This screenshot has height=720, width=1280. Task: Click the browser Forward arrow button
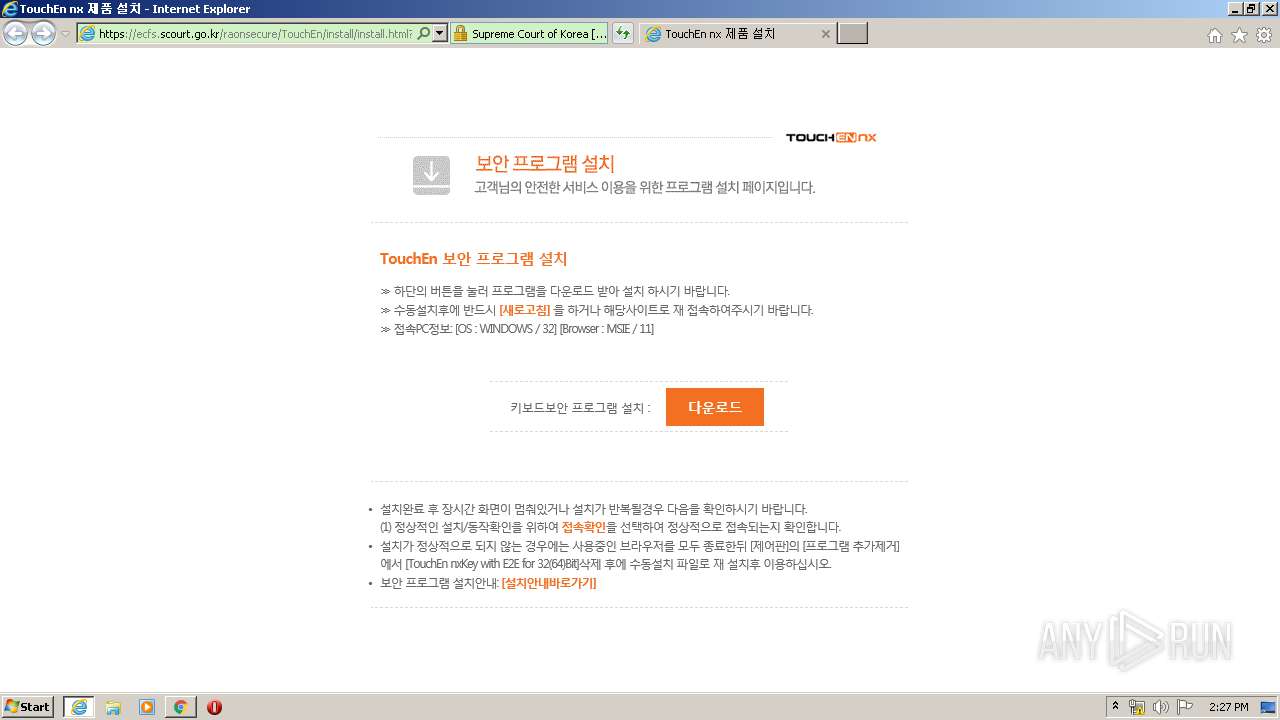point(43,34)
